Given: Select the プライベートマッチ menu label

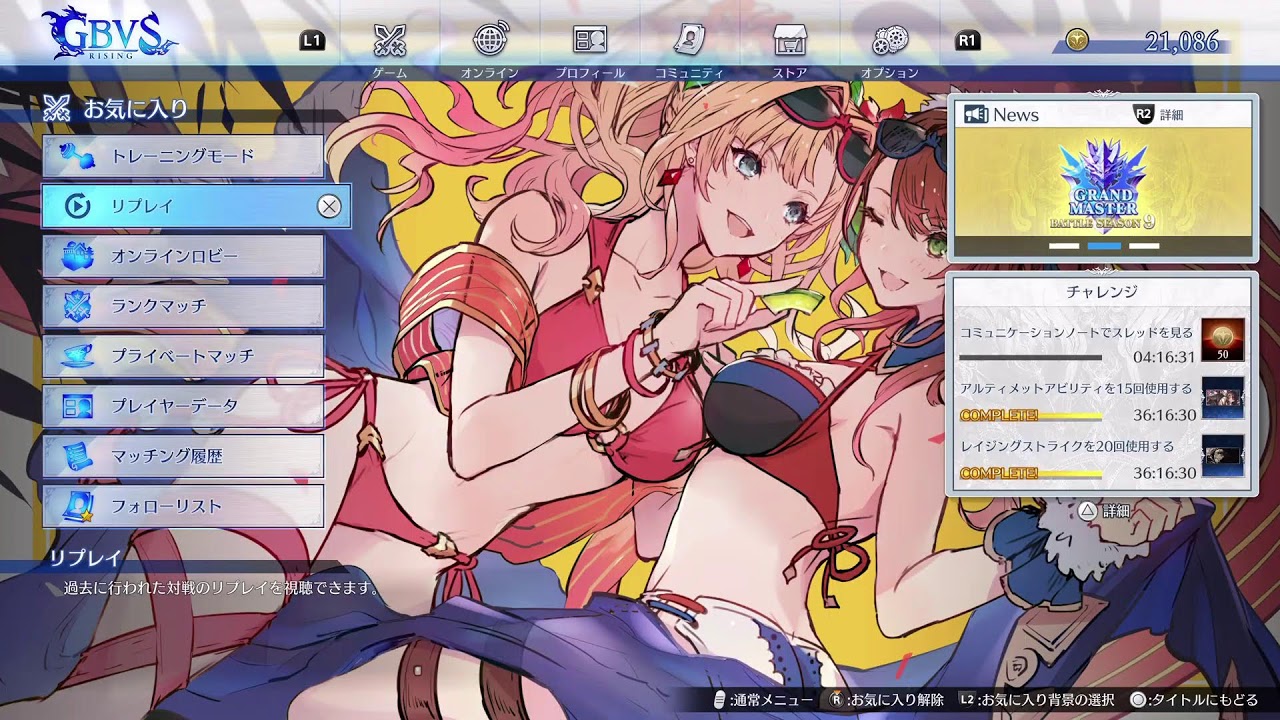Looking at the screenshot, I should (x=182, y=356).
